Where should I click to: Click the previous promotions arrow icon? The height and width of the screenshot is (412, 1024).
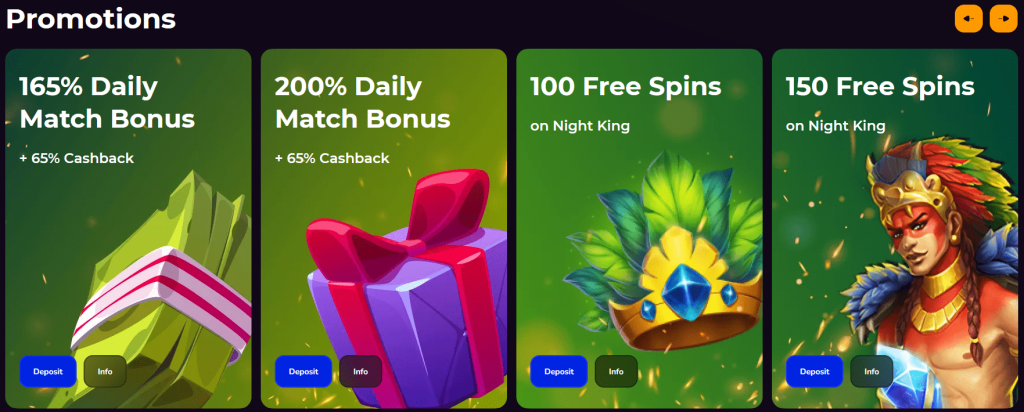[x=968, y=19]
